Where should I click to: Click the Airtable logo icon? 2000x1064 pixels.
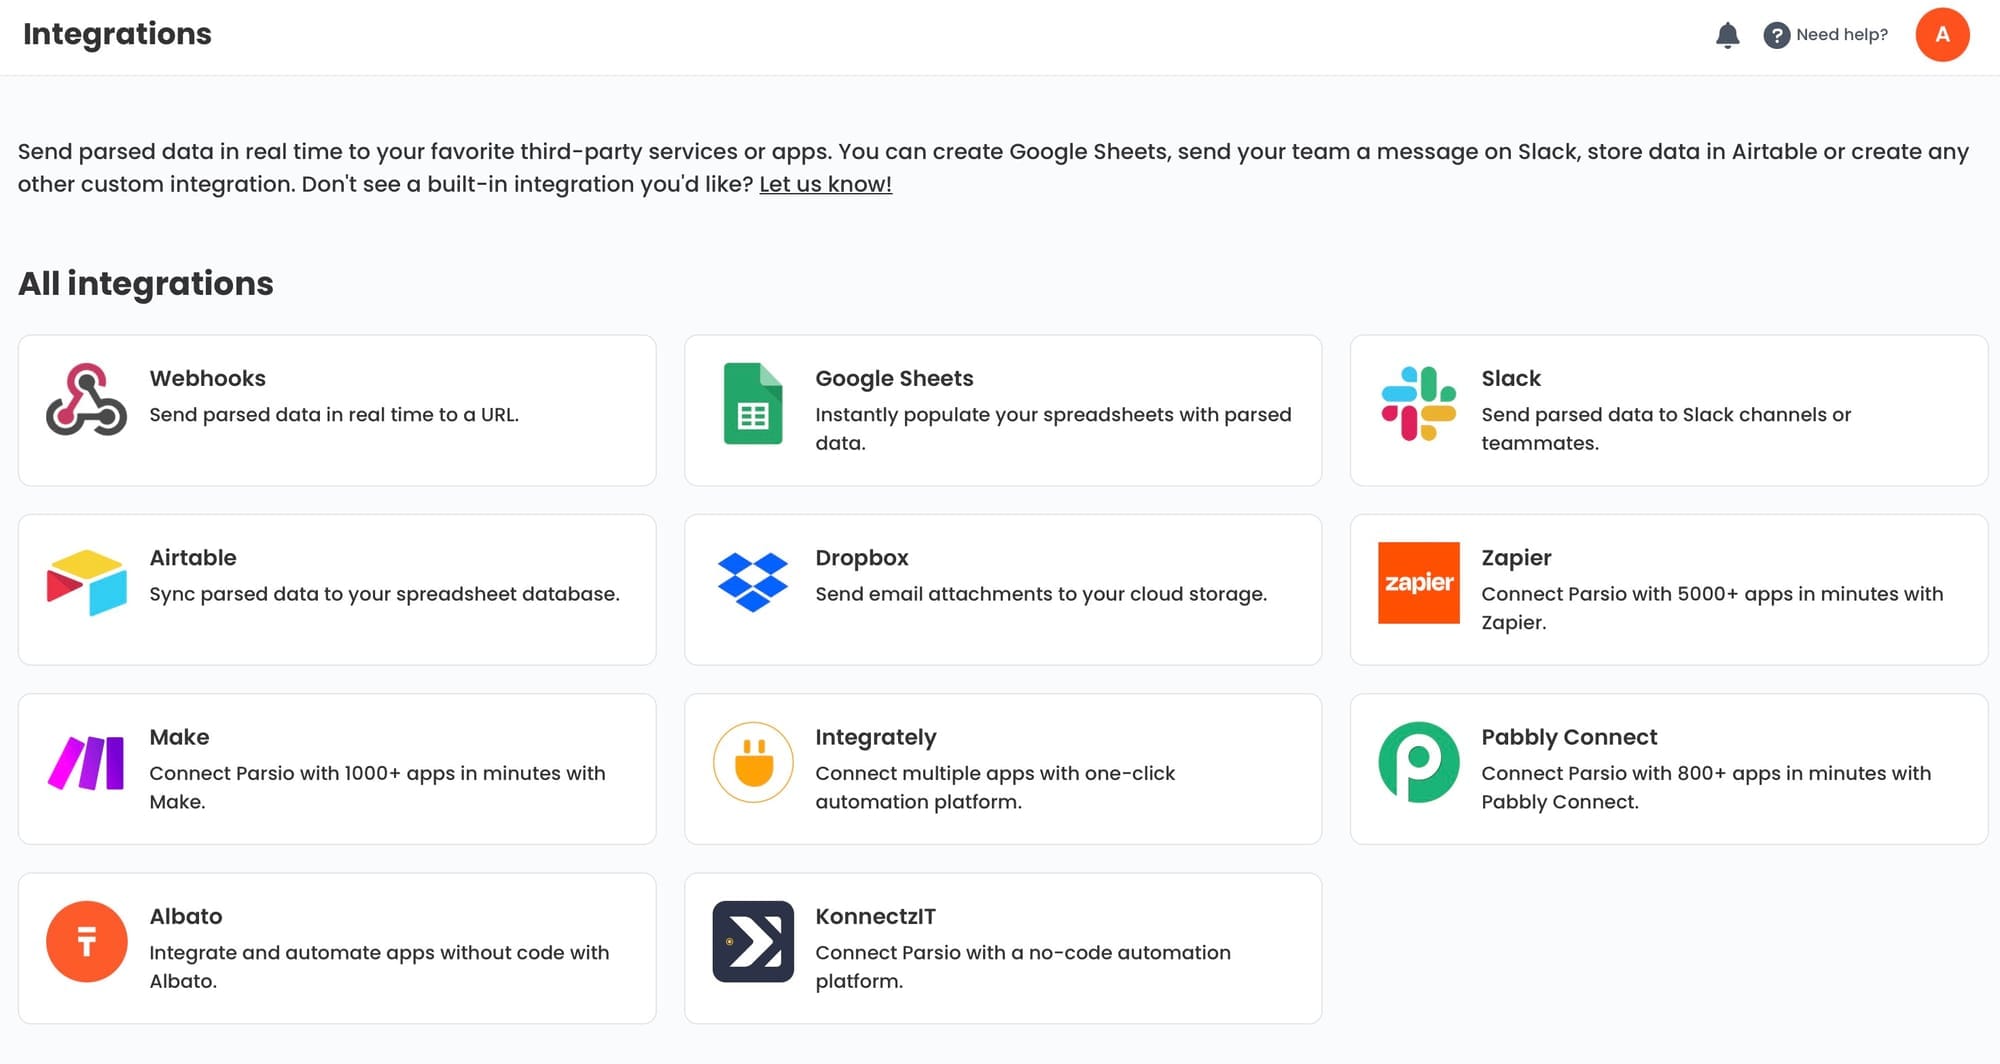click(x=86, y=582)
